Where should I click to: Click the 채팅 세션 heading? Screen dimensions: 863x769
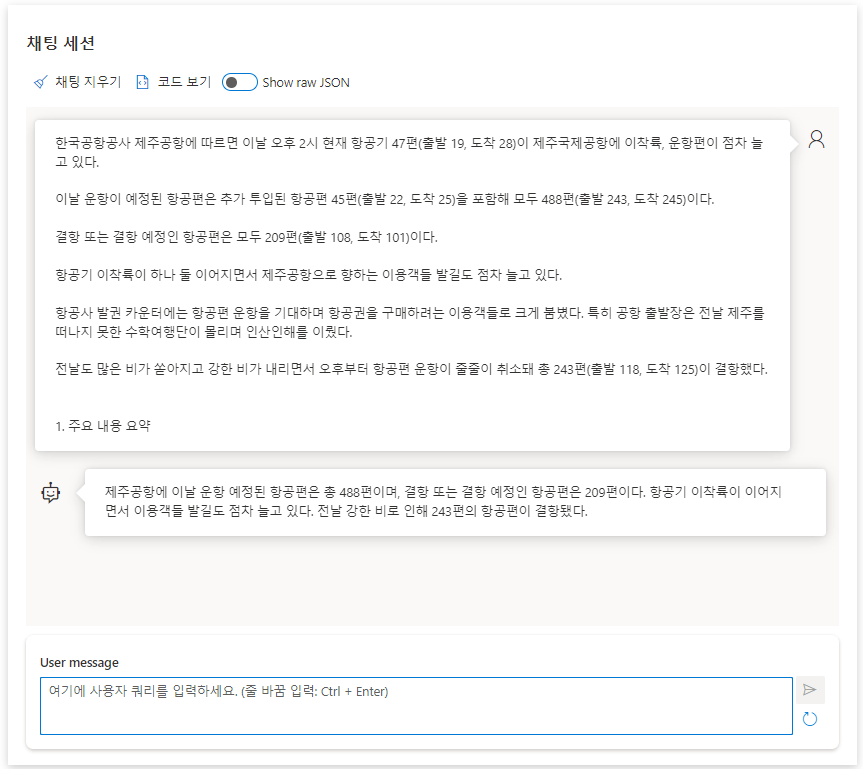[x=61, y=43]
